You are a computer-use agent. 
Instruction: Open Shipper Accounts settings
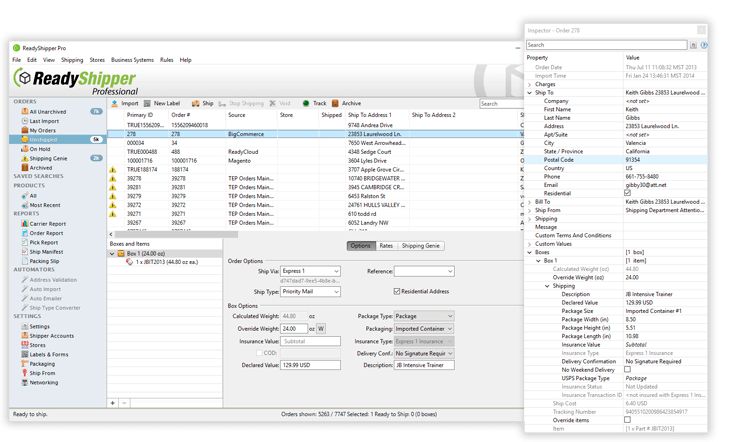[x=51, y=336]
